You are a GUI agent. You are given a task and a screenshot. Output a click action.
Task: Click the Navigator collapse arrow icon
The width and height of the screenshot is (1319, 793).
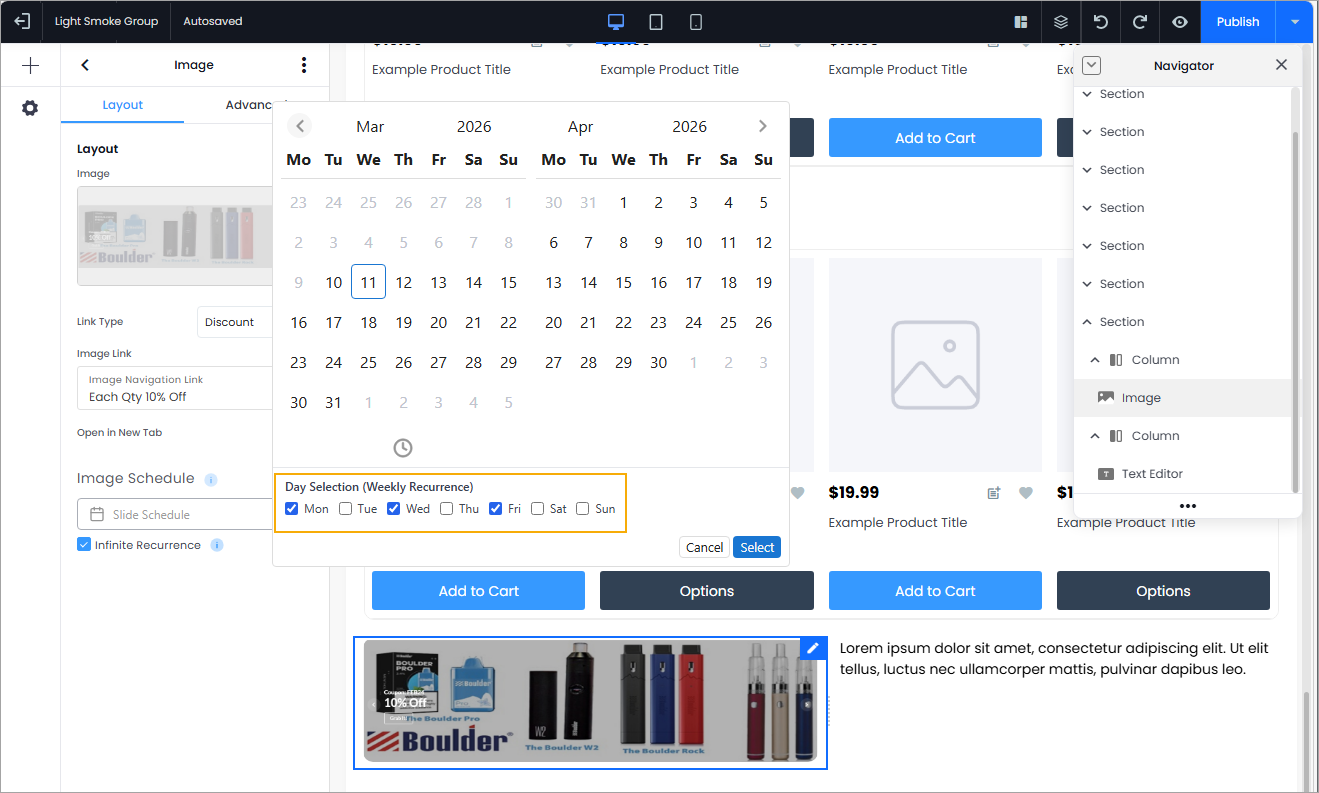1091,65
